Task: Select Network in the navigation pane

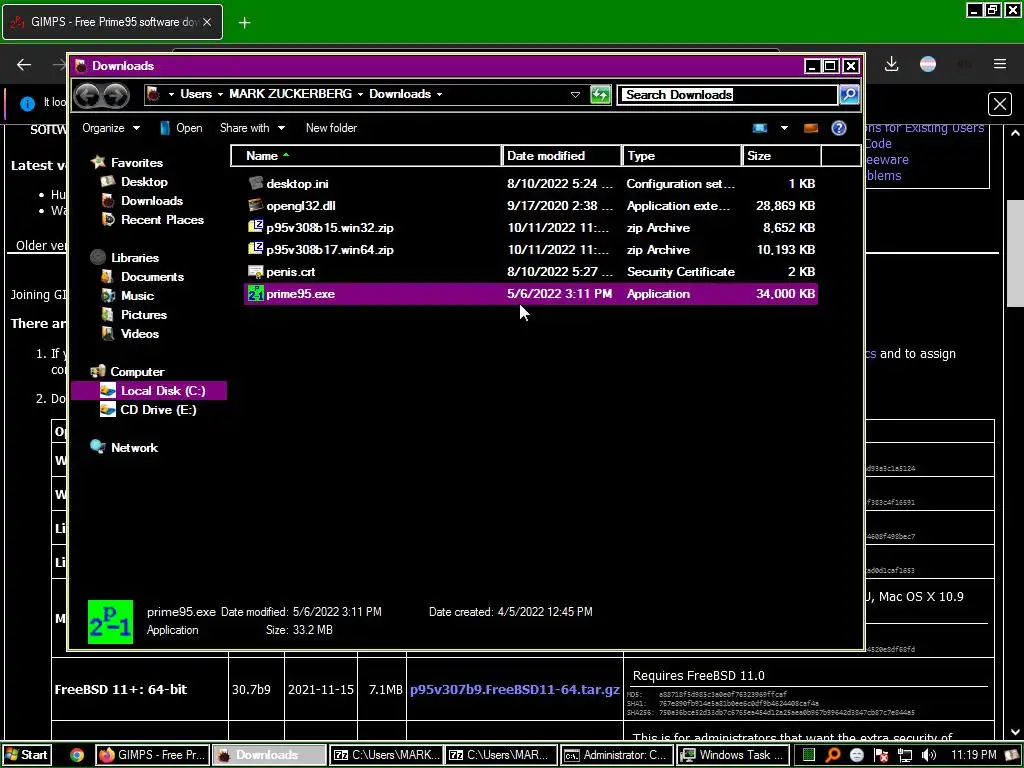Action: 134,448
